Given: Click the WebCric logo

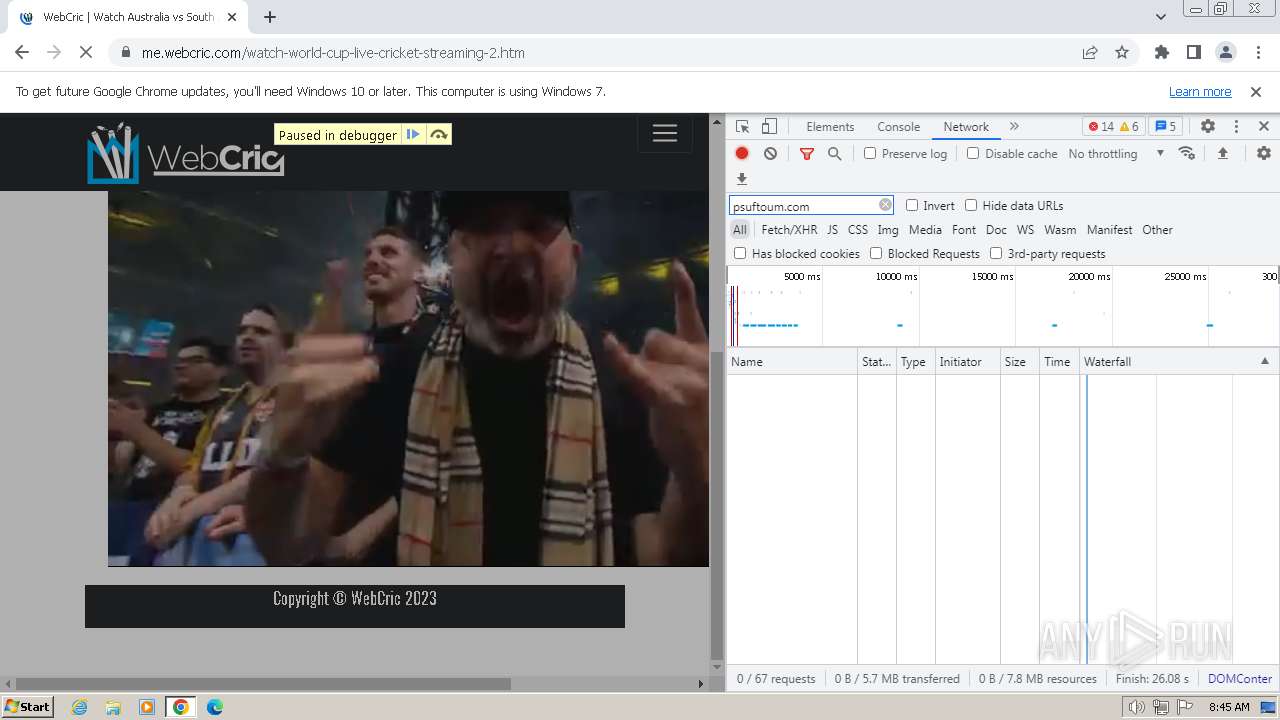Looking at the screenshot, I should (186, 153).
